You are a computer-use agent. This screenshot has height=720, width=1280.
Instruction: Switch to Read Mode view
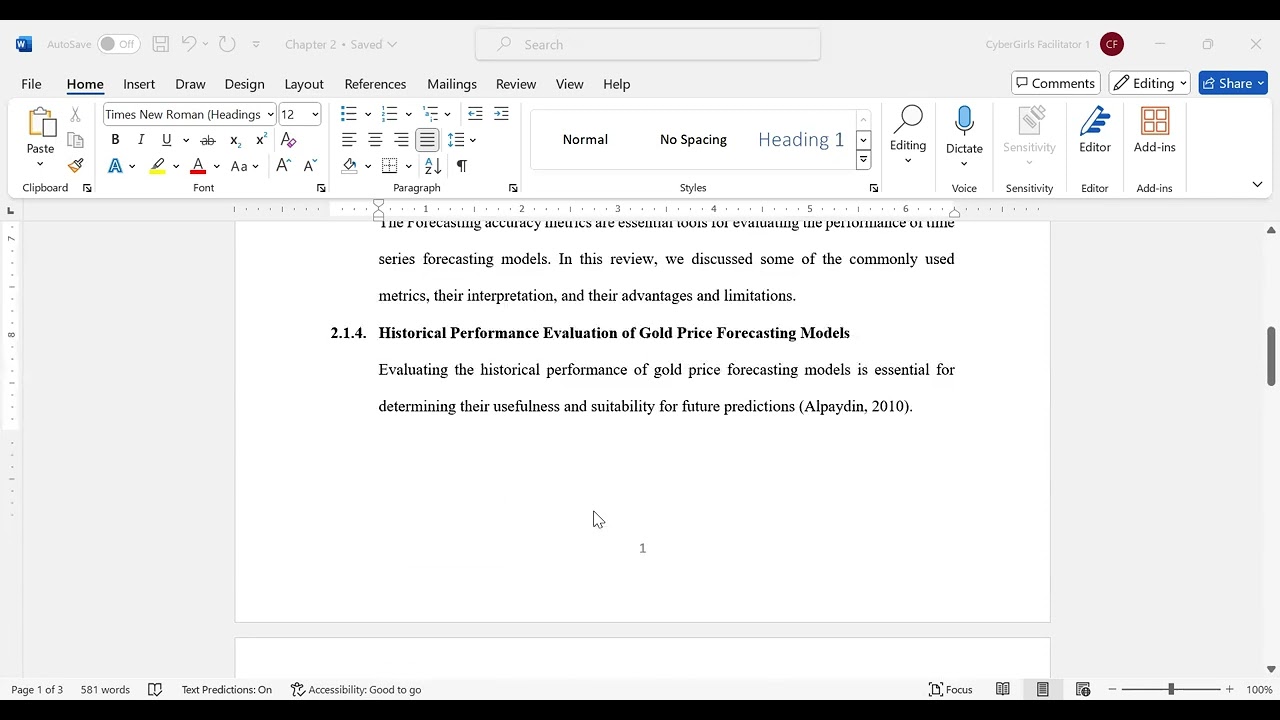(1003, 689)
